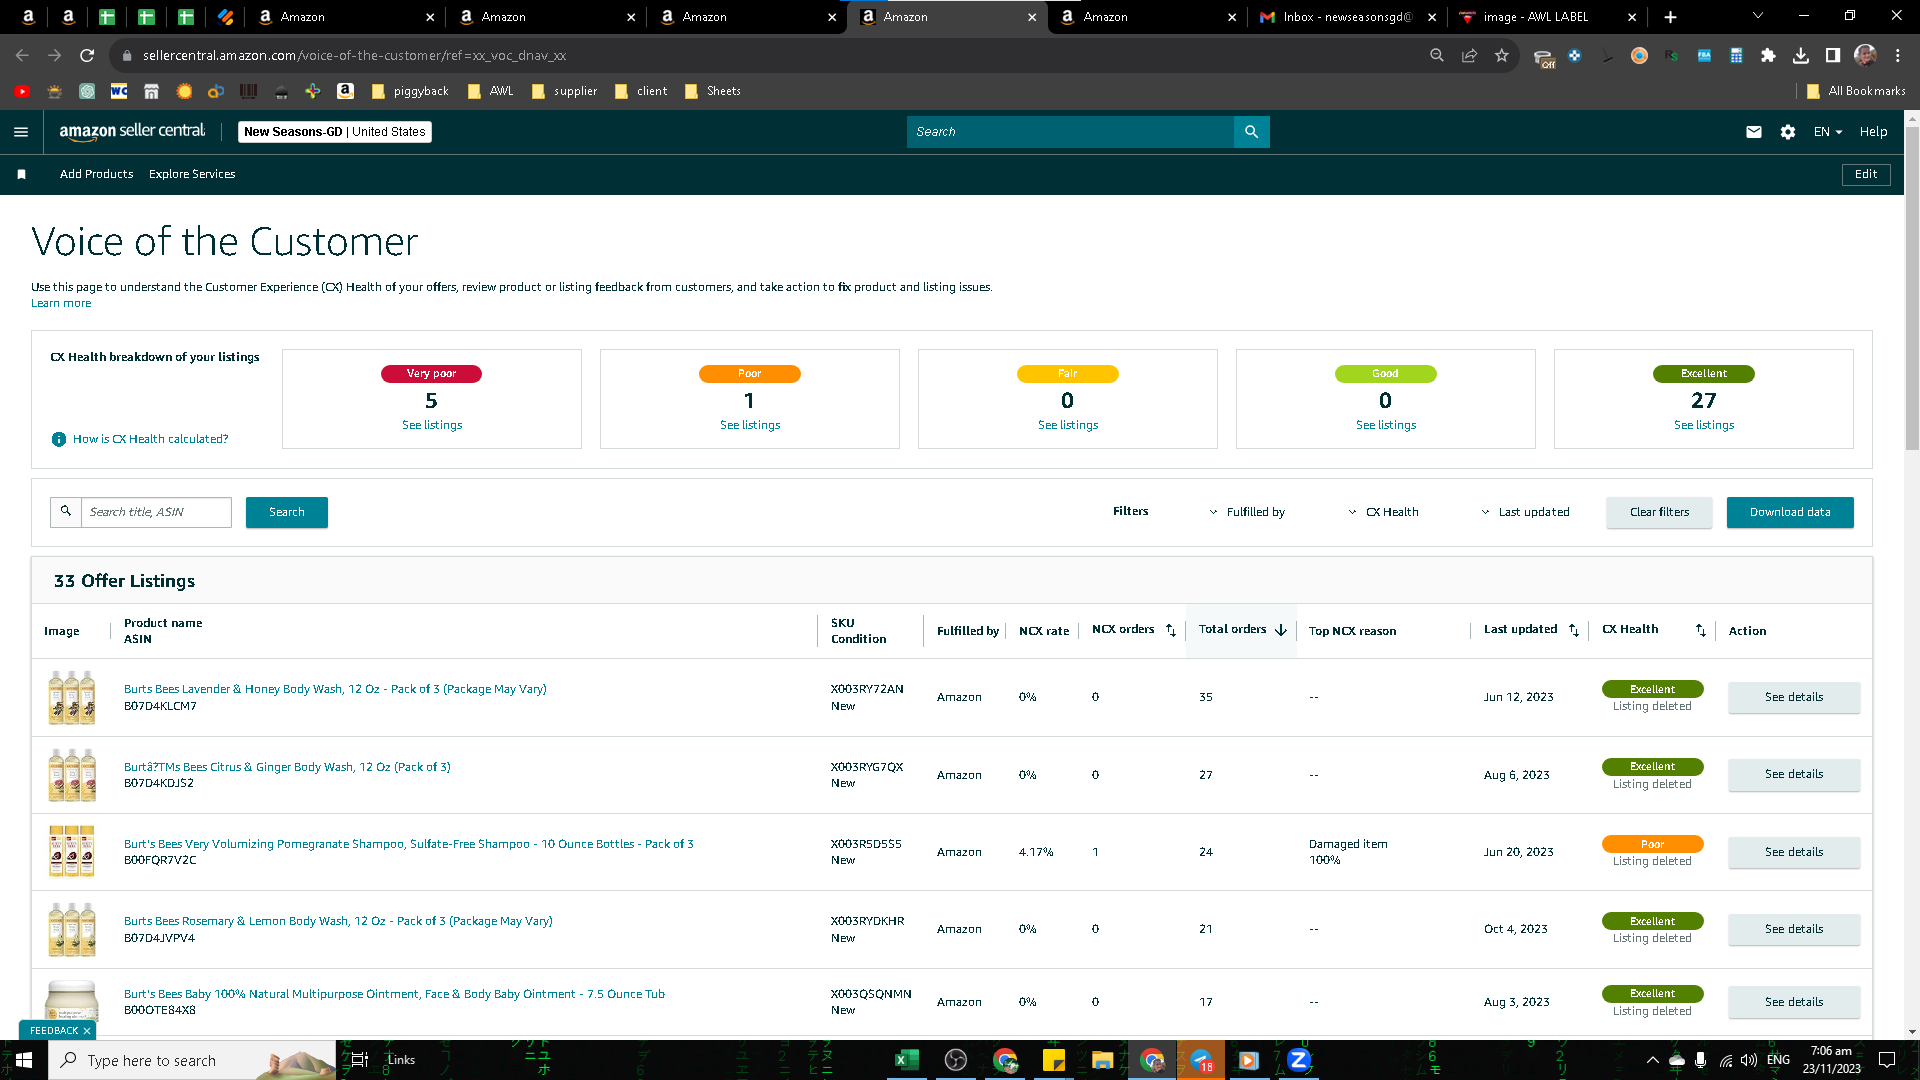Click the bookmark flag icon beside Add Products
The image size is (1920, 1080).
click(x=21, y=174)
